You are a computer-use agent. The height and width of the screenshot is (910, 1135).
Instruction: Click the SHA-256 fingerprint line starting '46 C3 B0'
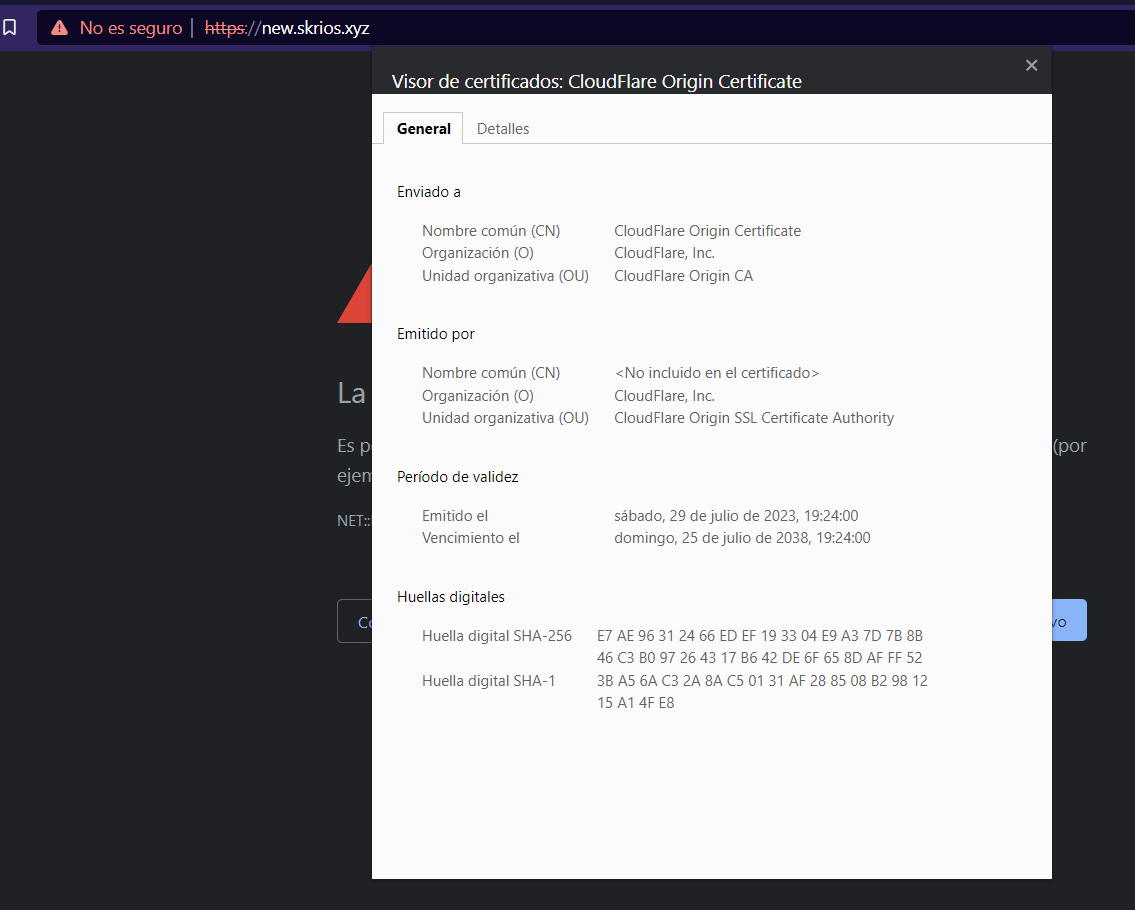tap(759, 657)
